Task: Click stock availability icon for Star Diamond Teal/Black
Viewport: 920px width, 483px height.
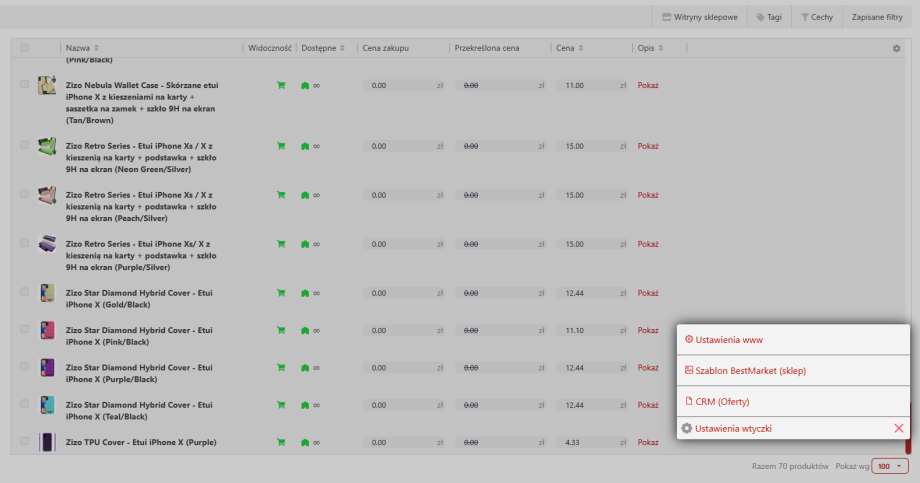Action: 305,406
